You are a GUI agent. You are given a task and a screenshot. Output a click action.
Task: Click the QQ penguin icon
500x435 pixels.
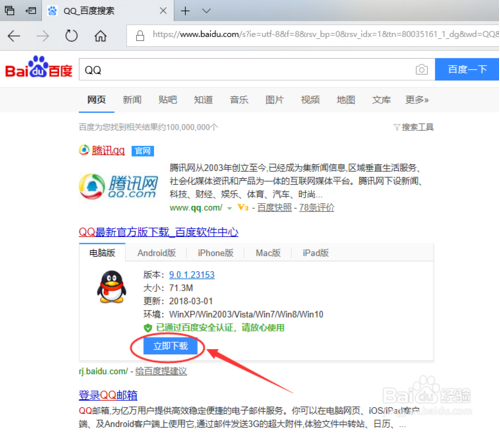(112, 286)
